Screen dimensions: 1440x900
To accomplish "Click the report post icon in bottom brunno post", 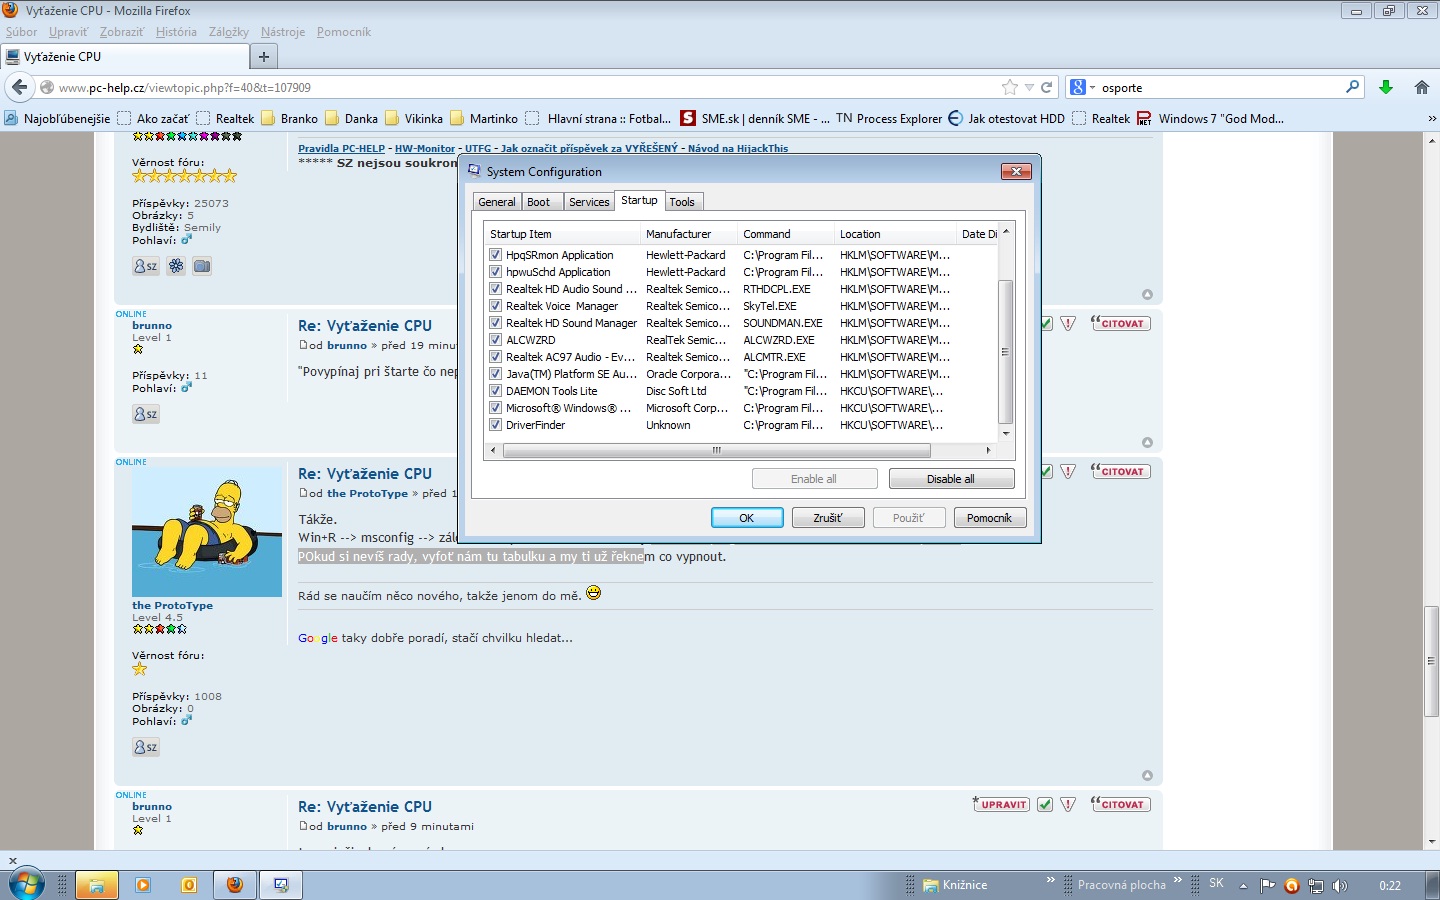I will pyautogui.click(x=1068, y=804).
